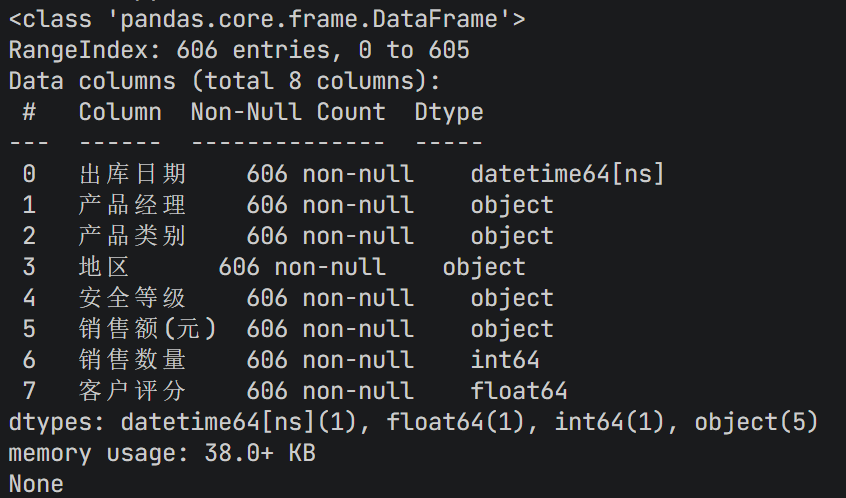This screenshot has width=846, height=498.
Task: Select the 出库日期 column name
Action: tap(133, 174)
